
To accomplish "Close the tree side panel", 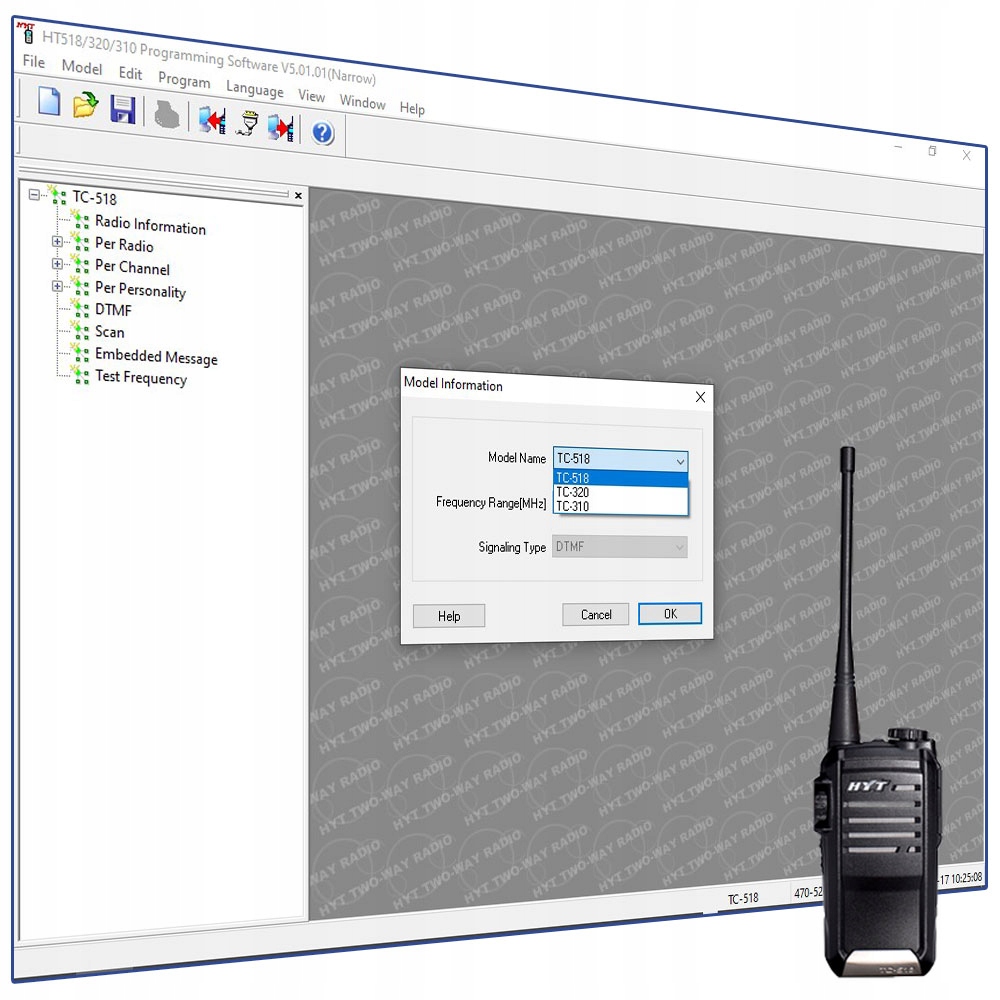I will click(298, 196).
